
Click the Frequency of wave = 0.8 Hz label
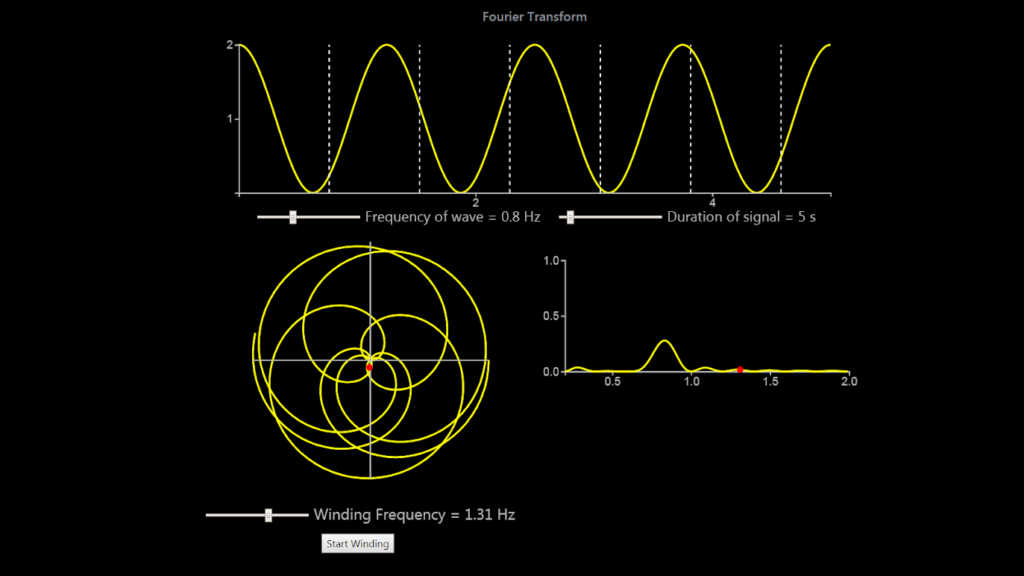point(452,216)
